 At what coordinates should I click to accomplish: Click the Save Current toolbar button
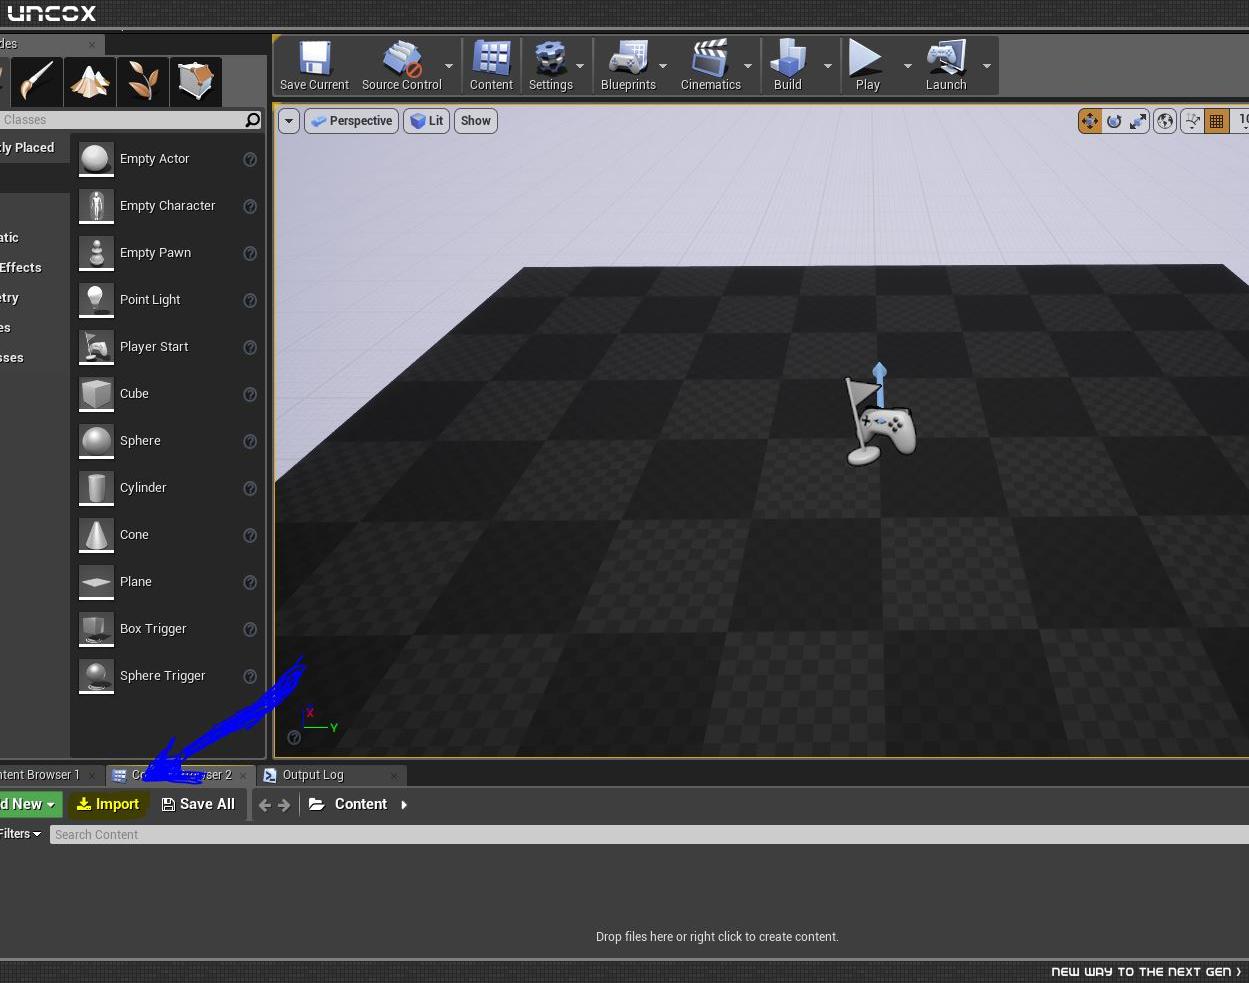(x=314, y=66)
